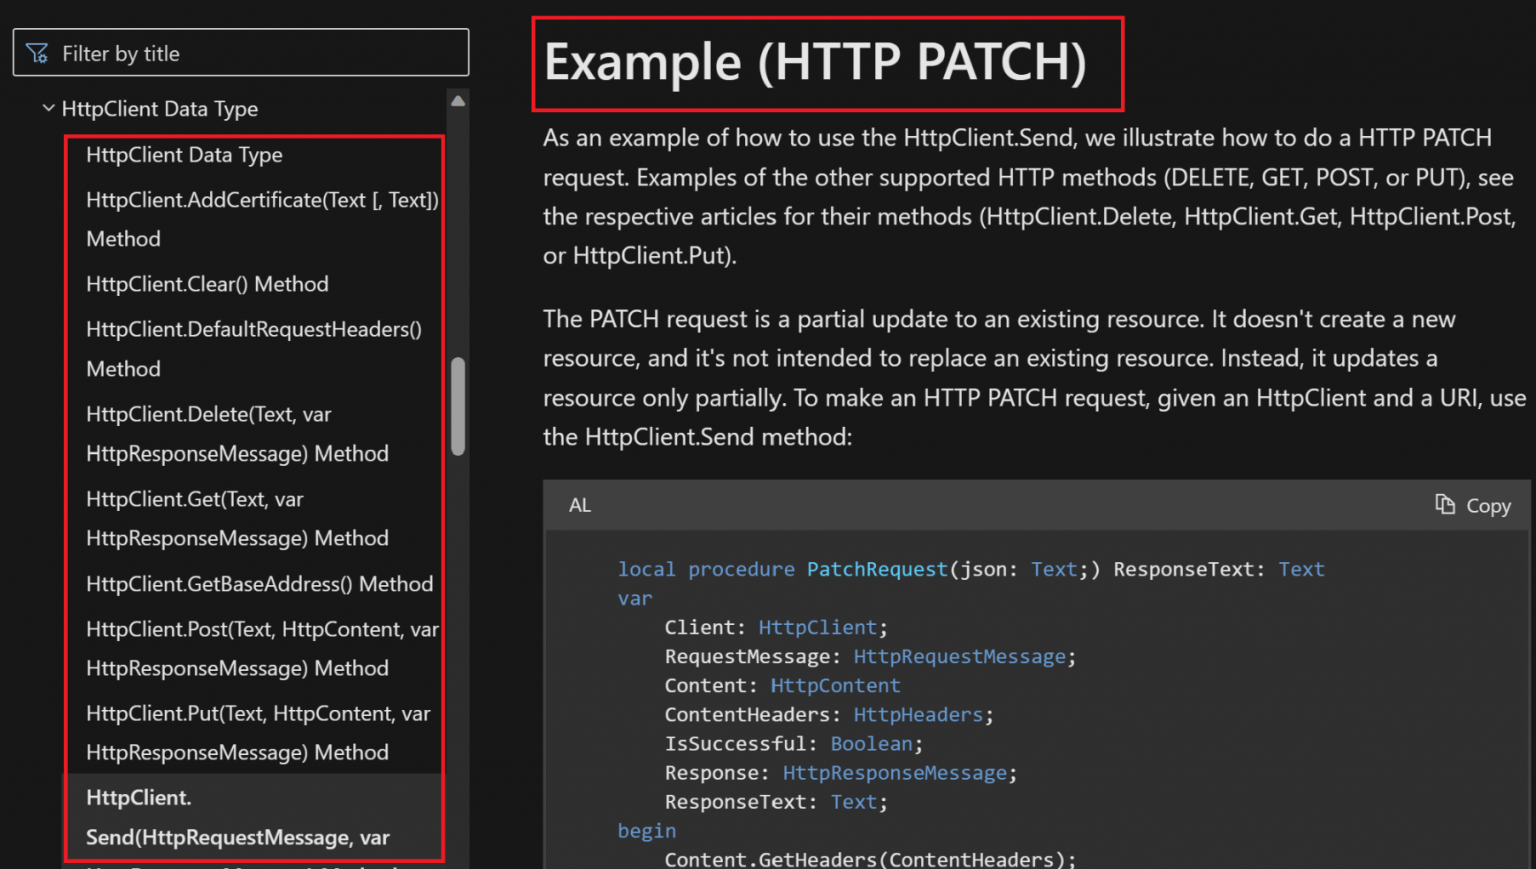Click the filter icon in the search box
Image resolution: width=1536 pixels, height=869 pixels.
click(x=37, y=52)
